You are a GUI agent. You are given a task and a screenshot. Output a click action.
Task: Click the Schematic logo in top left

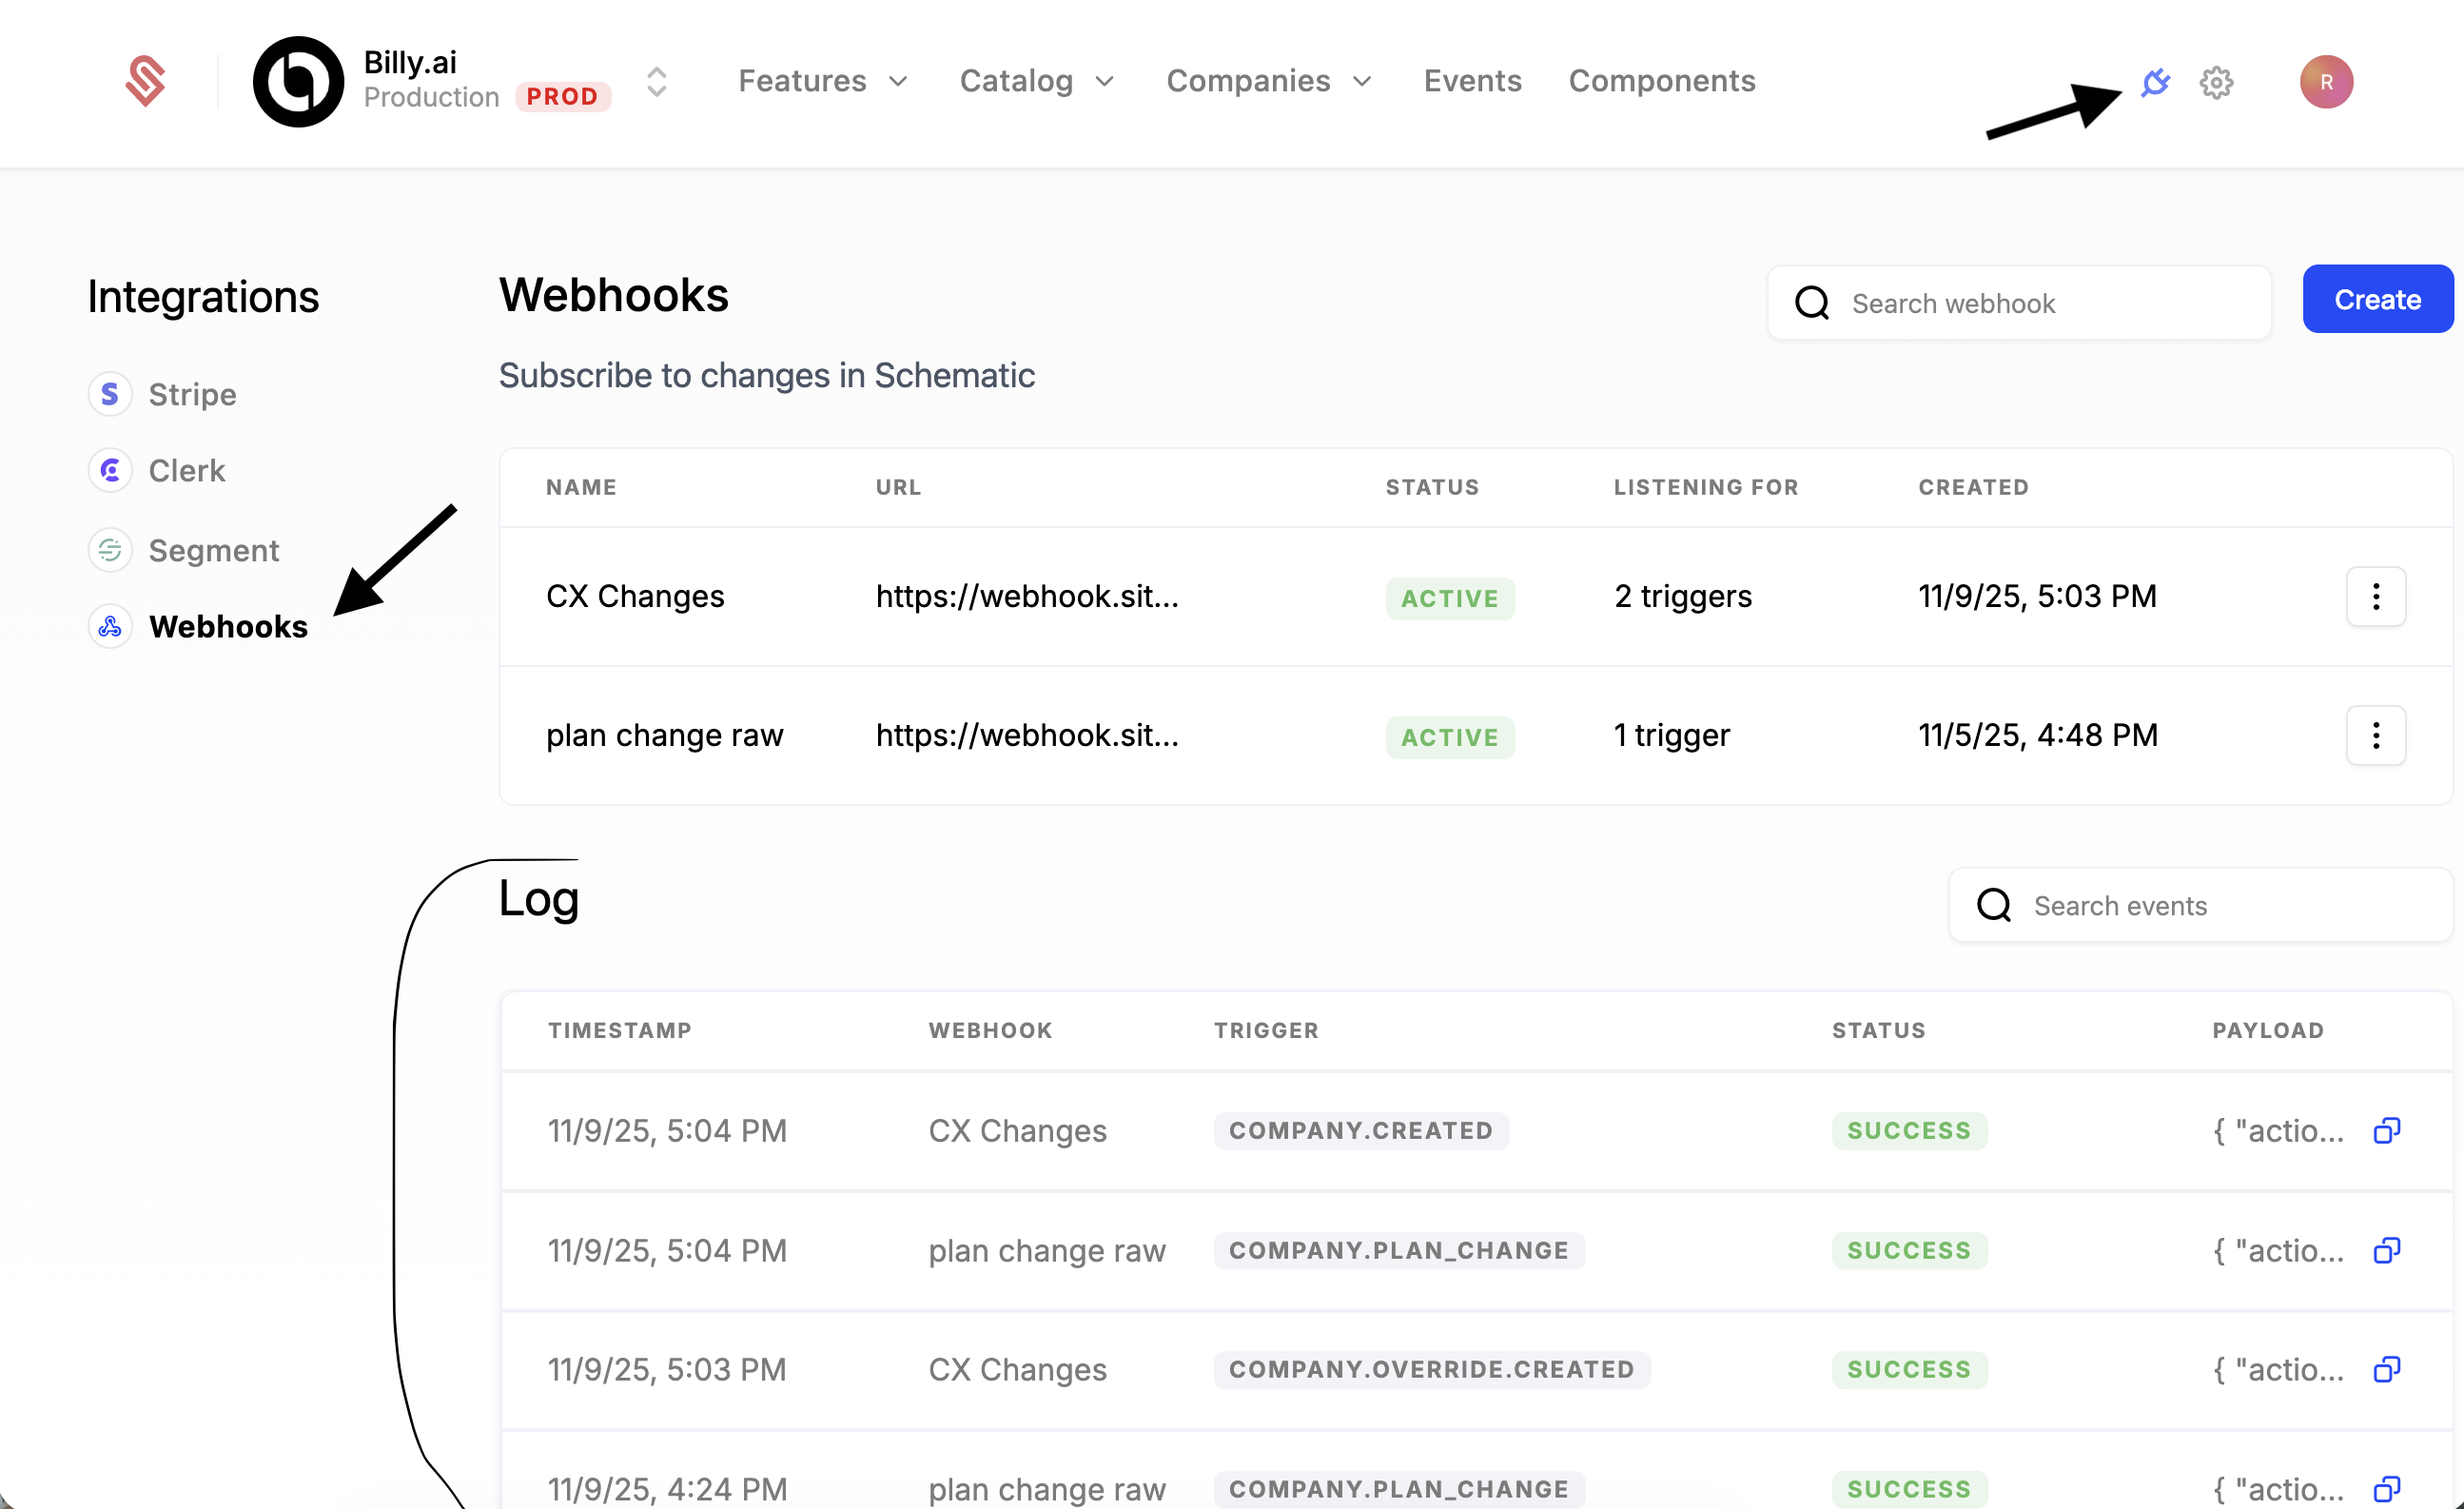[145, 81]
